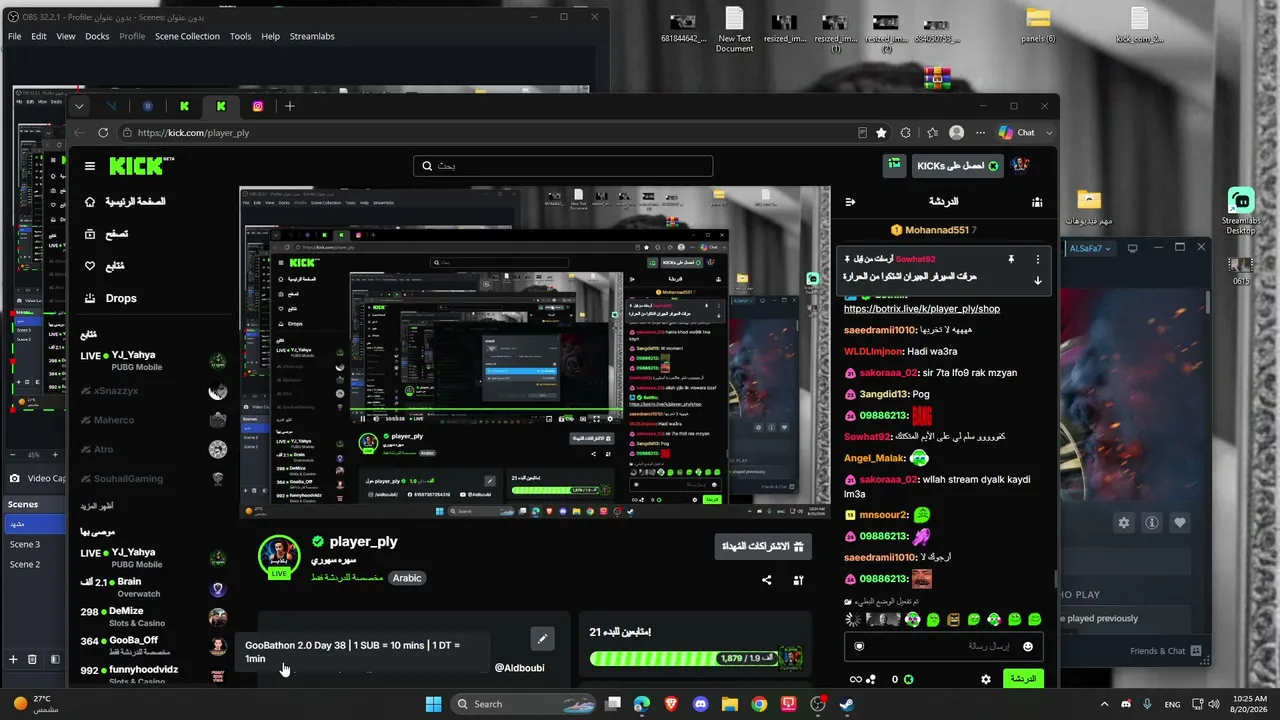Click the green chat send button
Viewport: 1280px width, 720px height.
point(1022,679)
